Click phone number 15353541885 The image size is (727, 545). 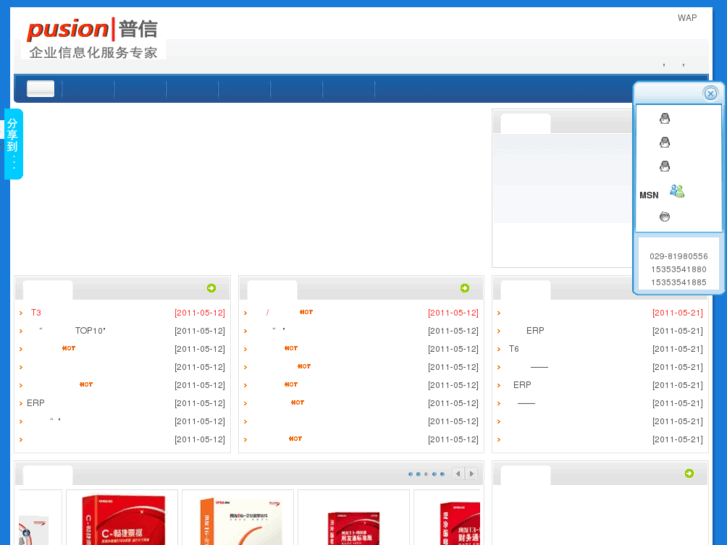click(x=678, y=282)
